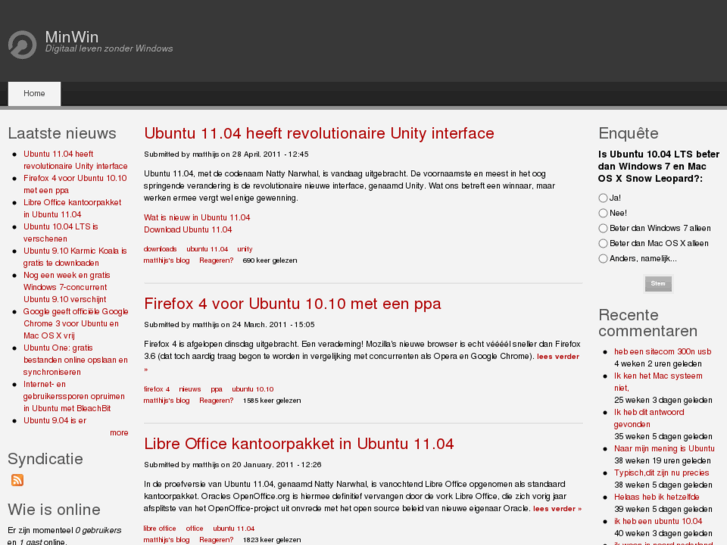The height and width of the screenshot is (545, 727).
Task: Open comment 'Ik heb dit antwoord gevonden'
Action: [x=649, y=418]
